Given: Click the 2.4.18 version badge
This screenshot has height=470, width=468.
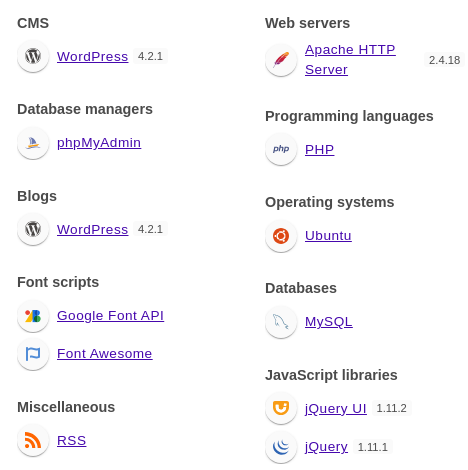Looking at the screenshot, I should 444,60.
